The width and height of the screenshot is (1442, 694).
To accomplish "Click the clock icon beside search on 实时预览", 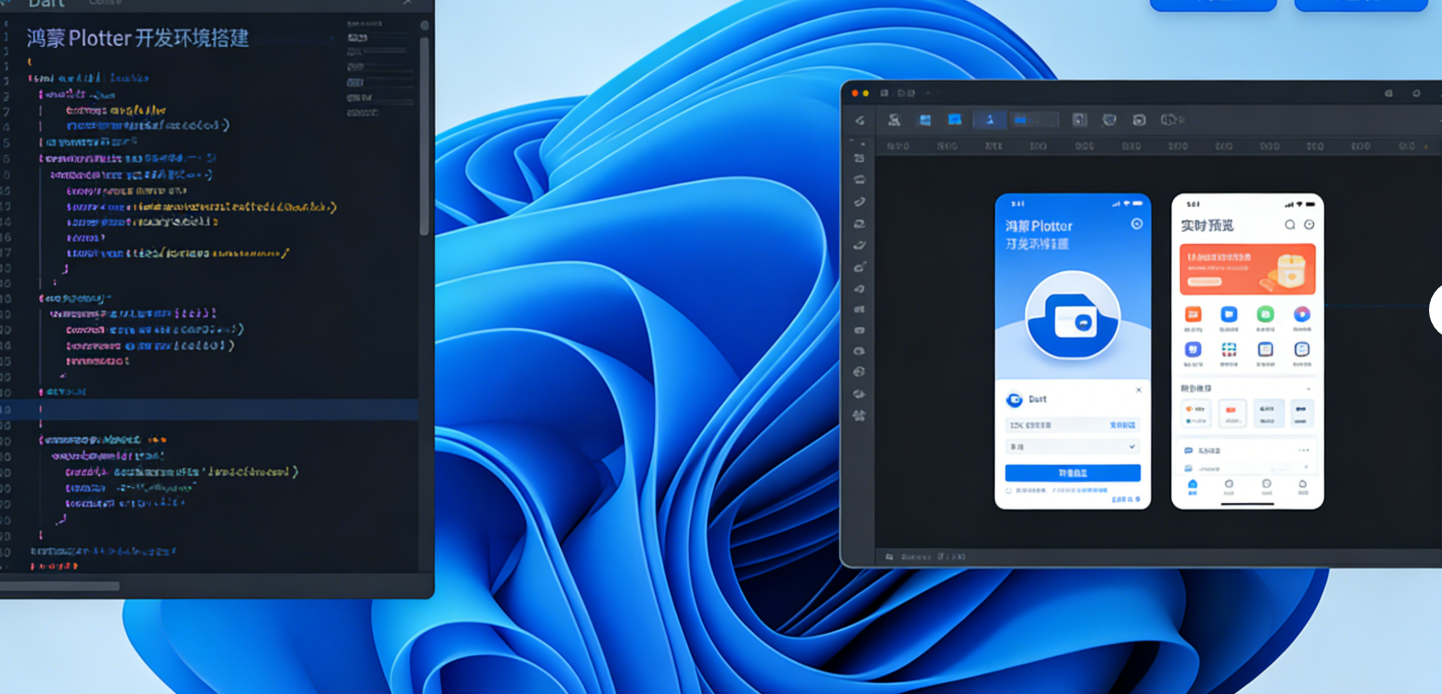I will tap(1309, 225).
